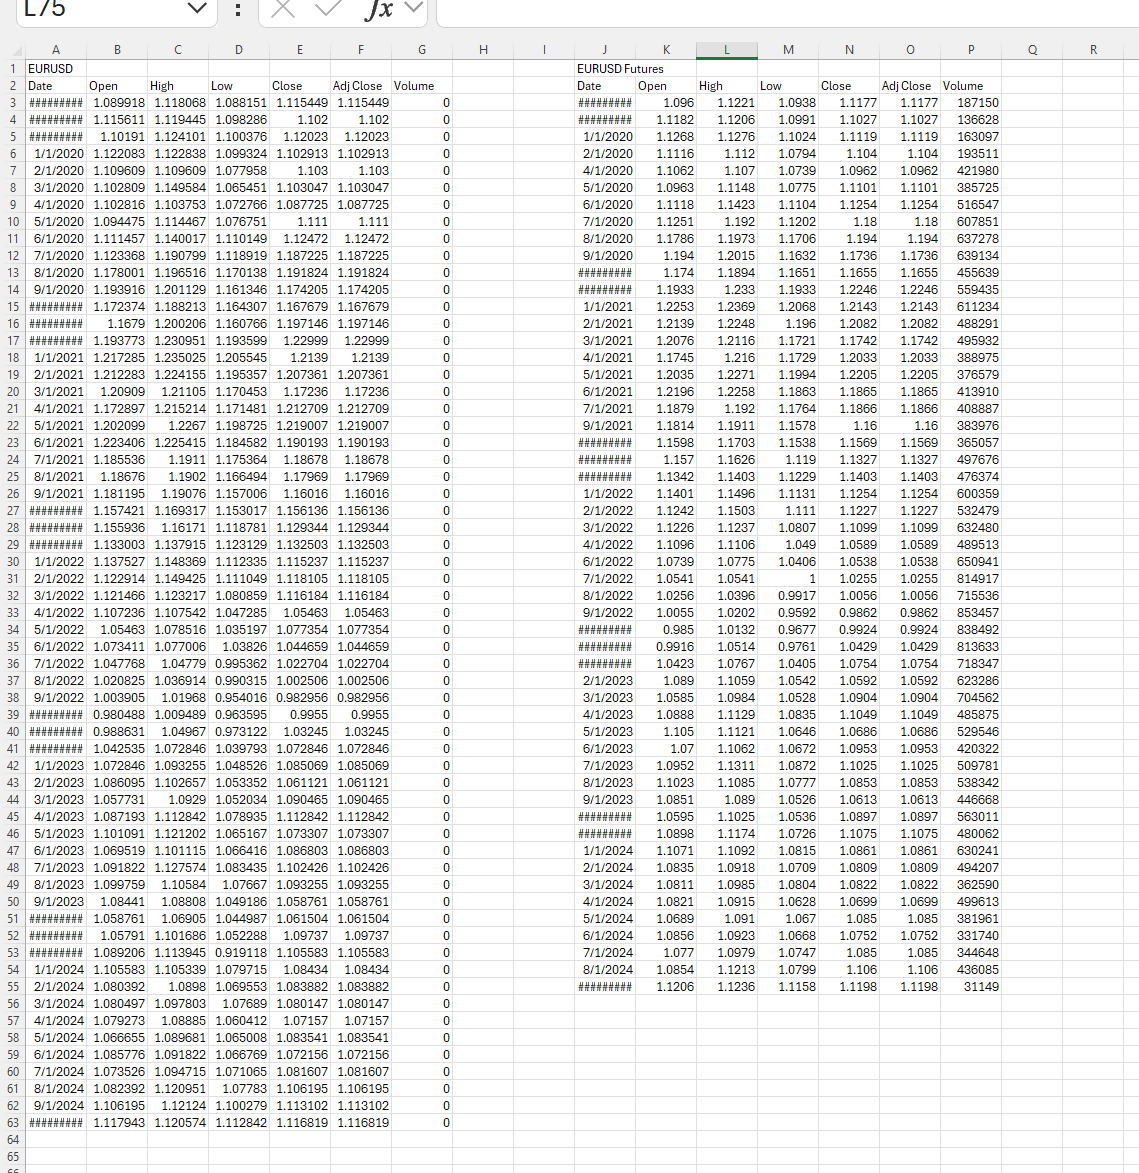Select row 63 header at the data's bottom

click(12, 1122)
